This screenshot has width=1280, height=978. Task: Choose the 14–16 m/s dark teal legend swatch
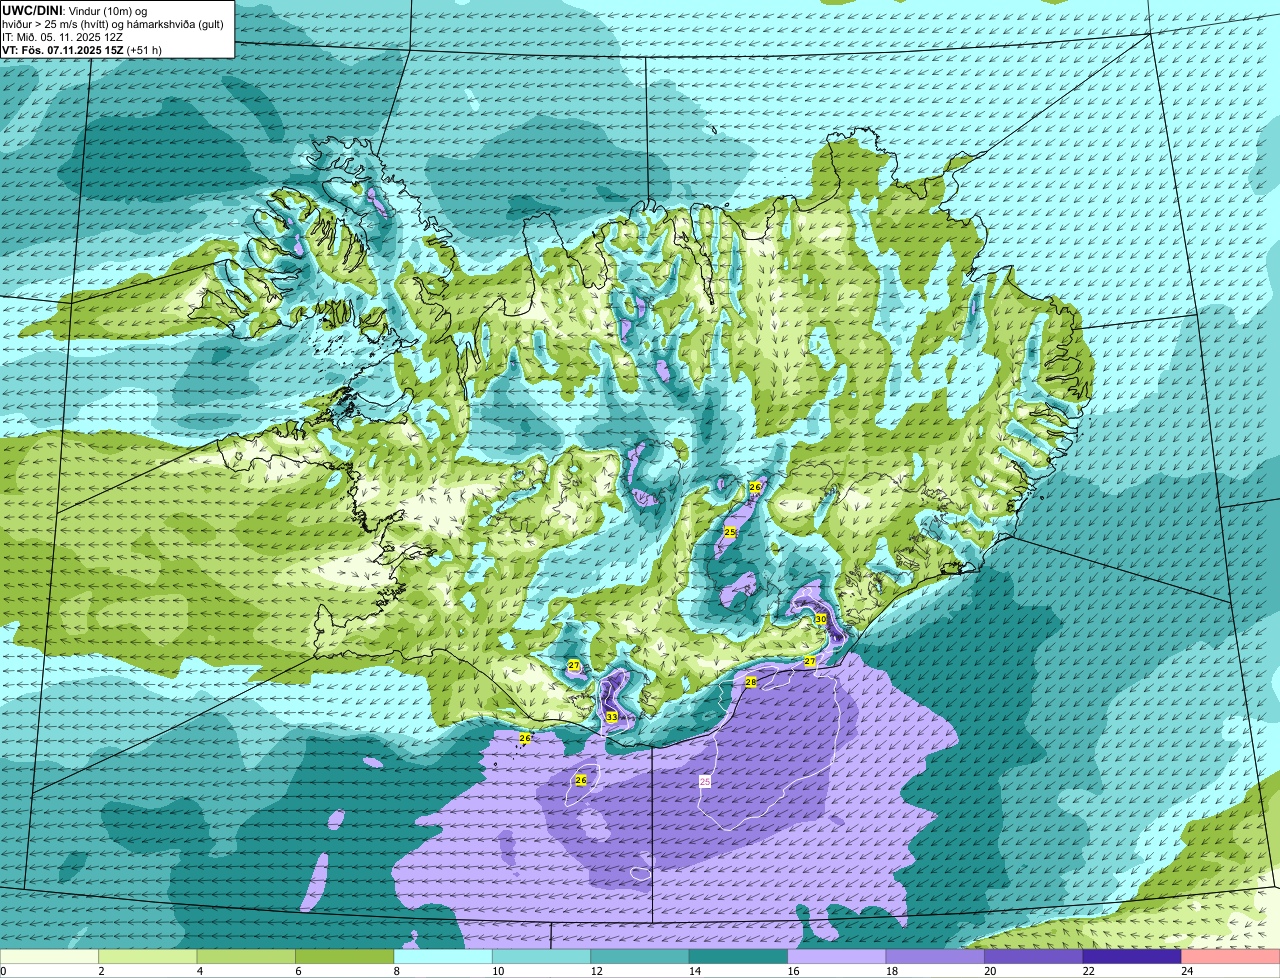[x=739, y=957]
